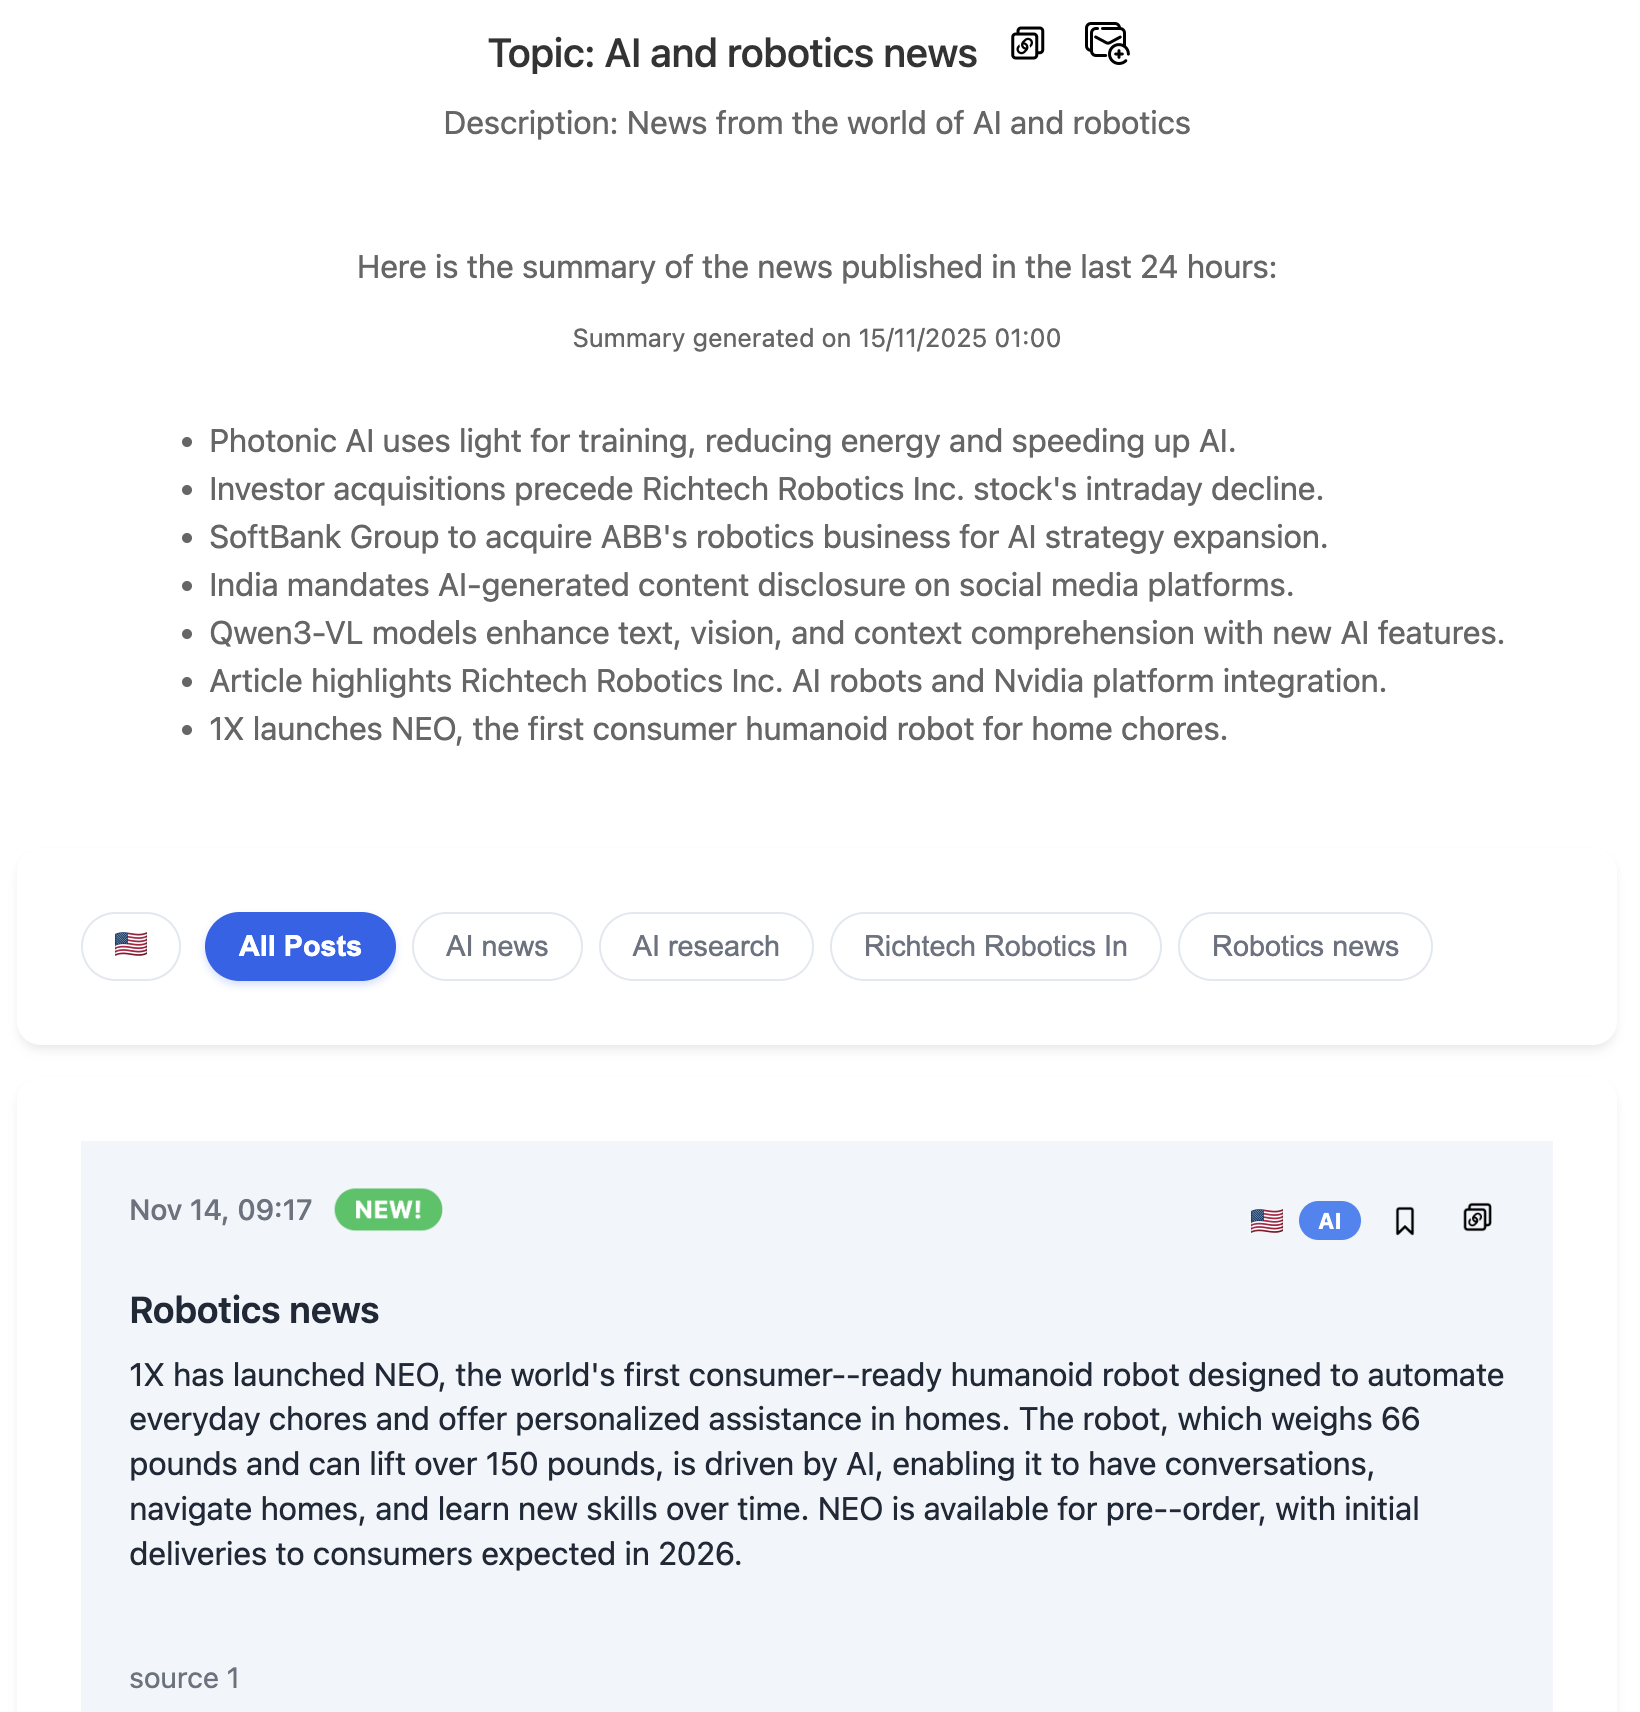Viewport: 1640px width, 1712px height.
Task: Bookmark the Robotics news post
Action: point(1404,1220)
